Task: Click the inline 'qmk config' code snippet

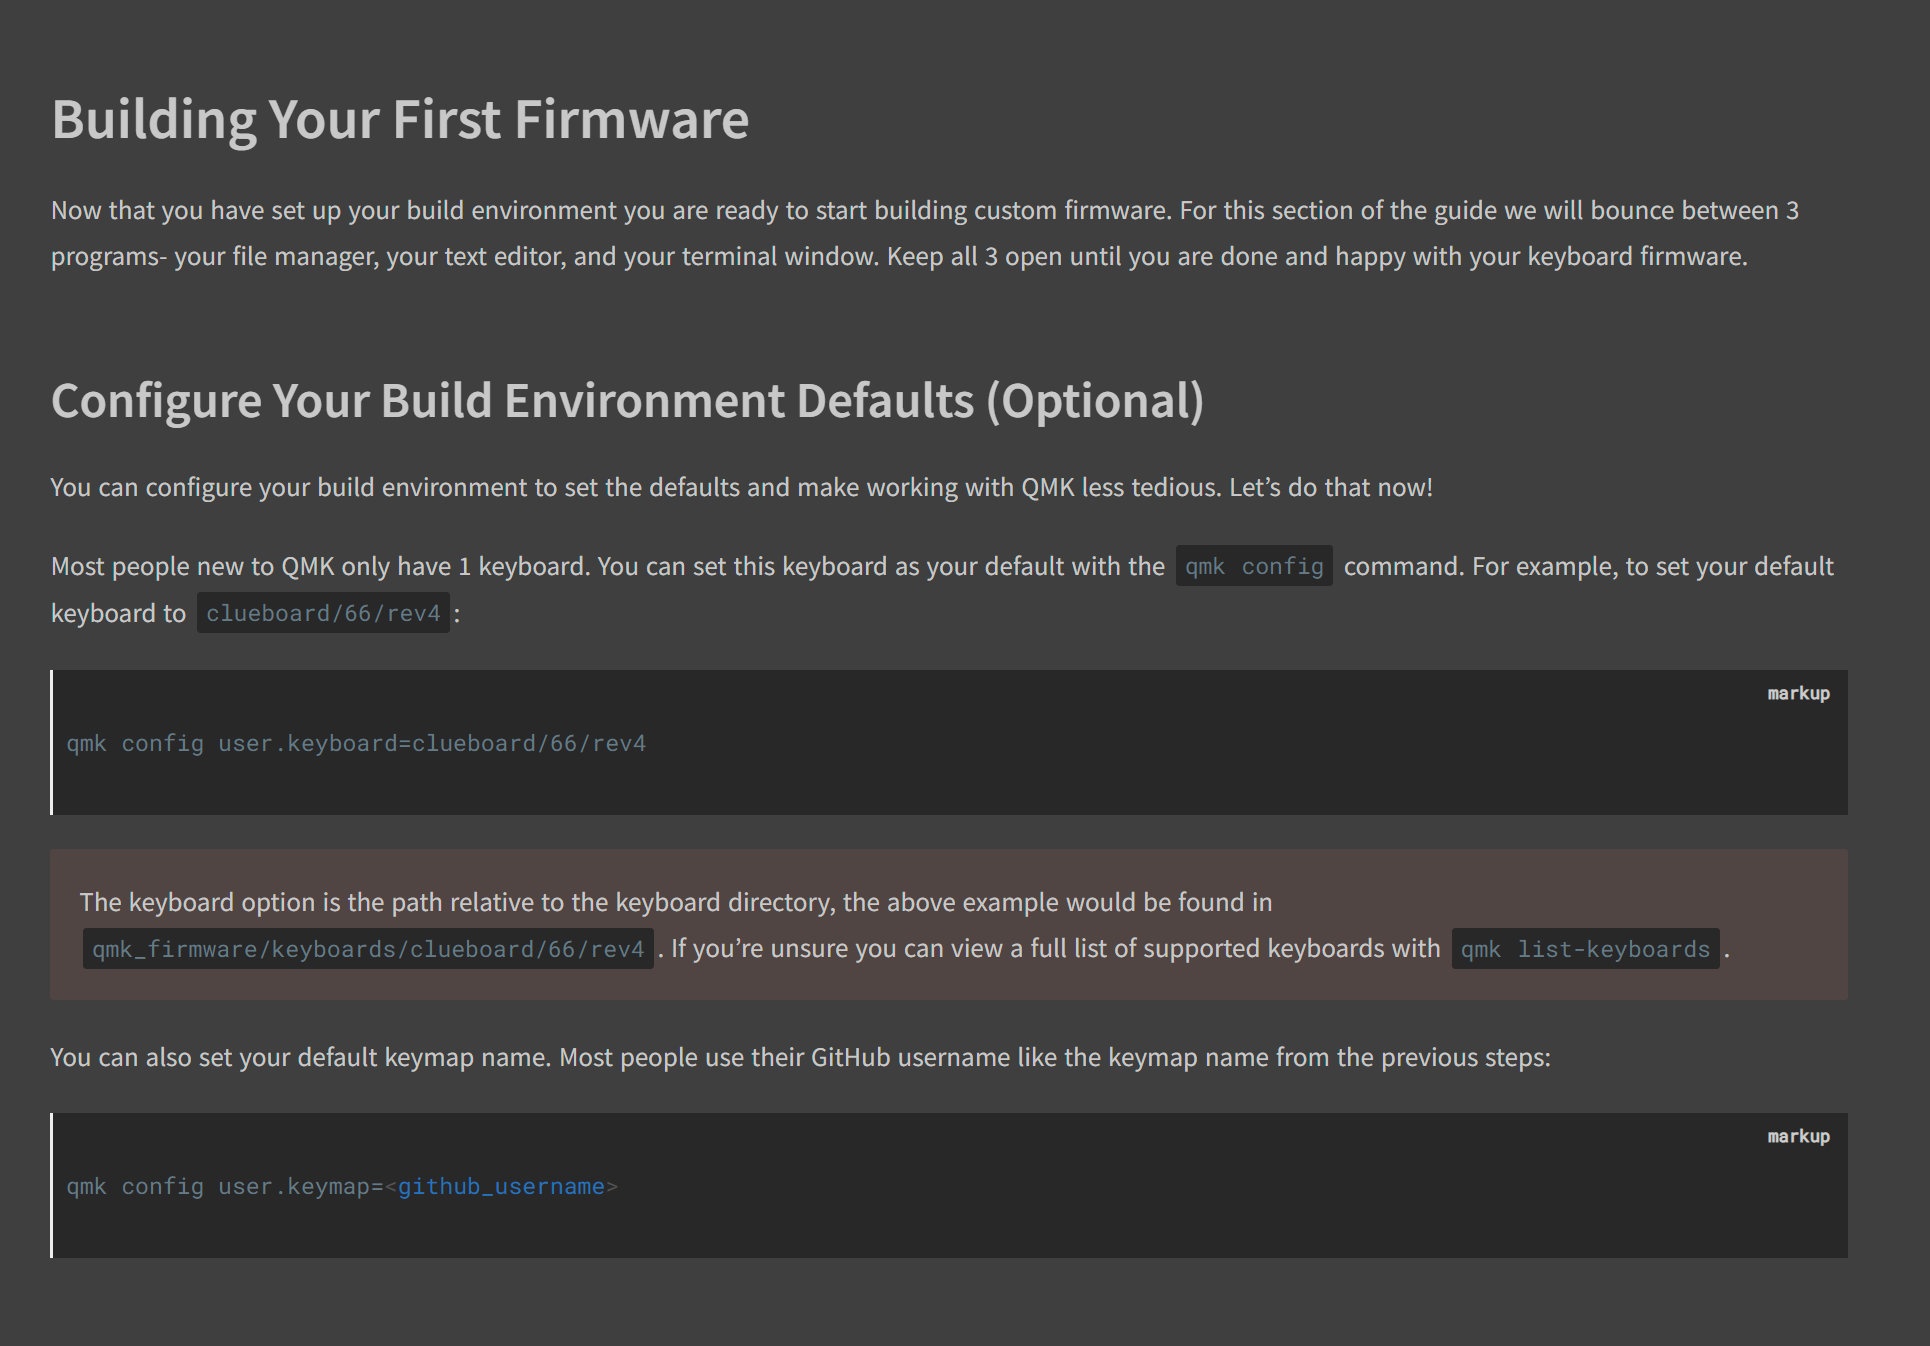Action: tap(1253, 567)
